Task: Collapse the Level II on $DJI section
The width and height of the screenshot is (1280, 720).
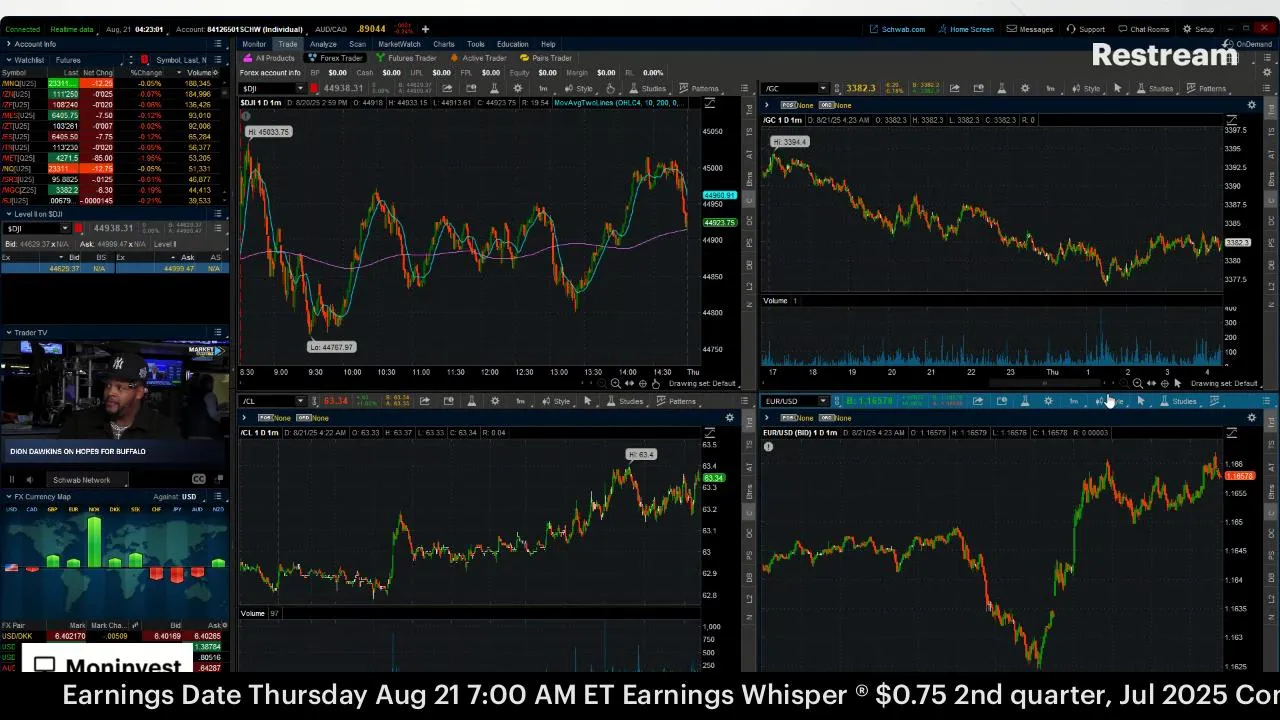Action: pos(8,214)
